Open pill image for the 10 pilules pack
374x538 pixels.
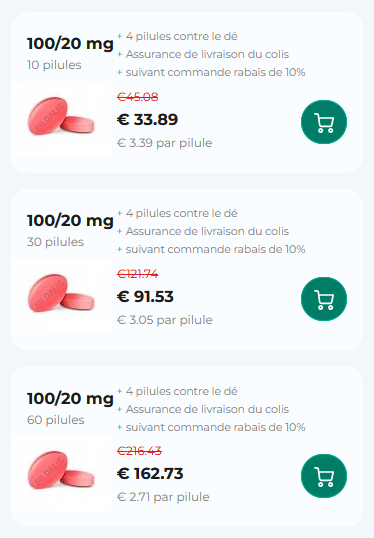point(62,119)
